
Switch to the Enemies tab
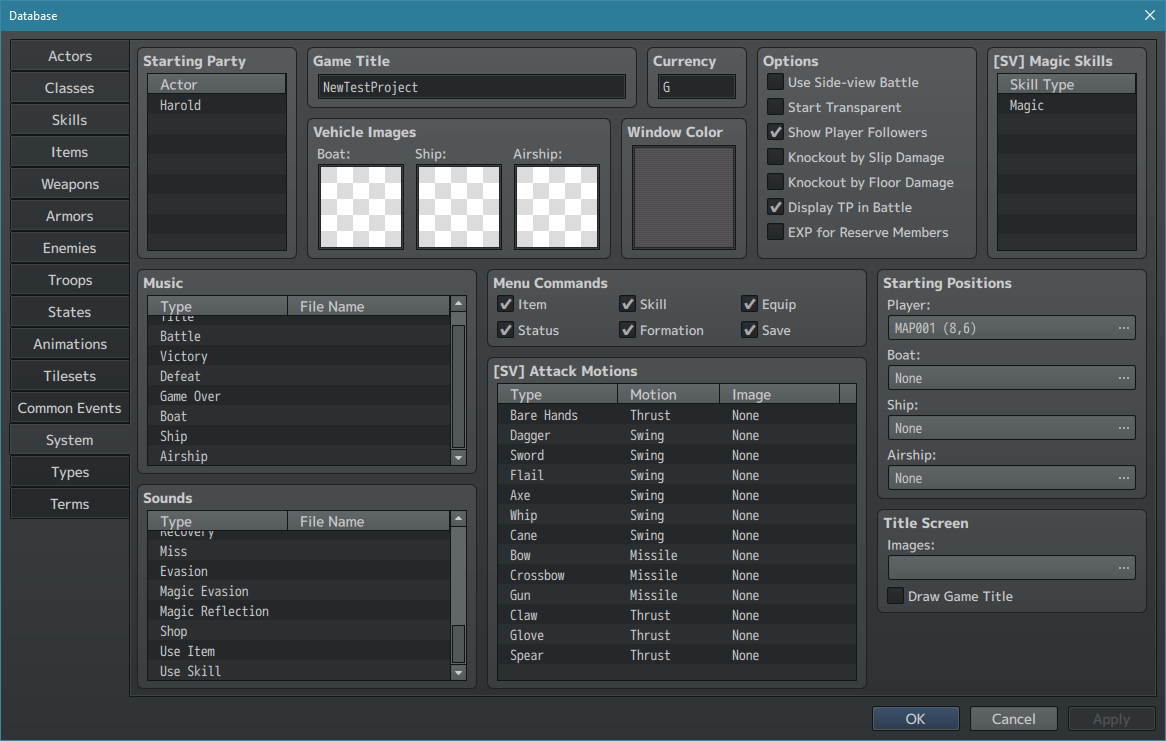click(x=70, y=248)
